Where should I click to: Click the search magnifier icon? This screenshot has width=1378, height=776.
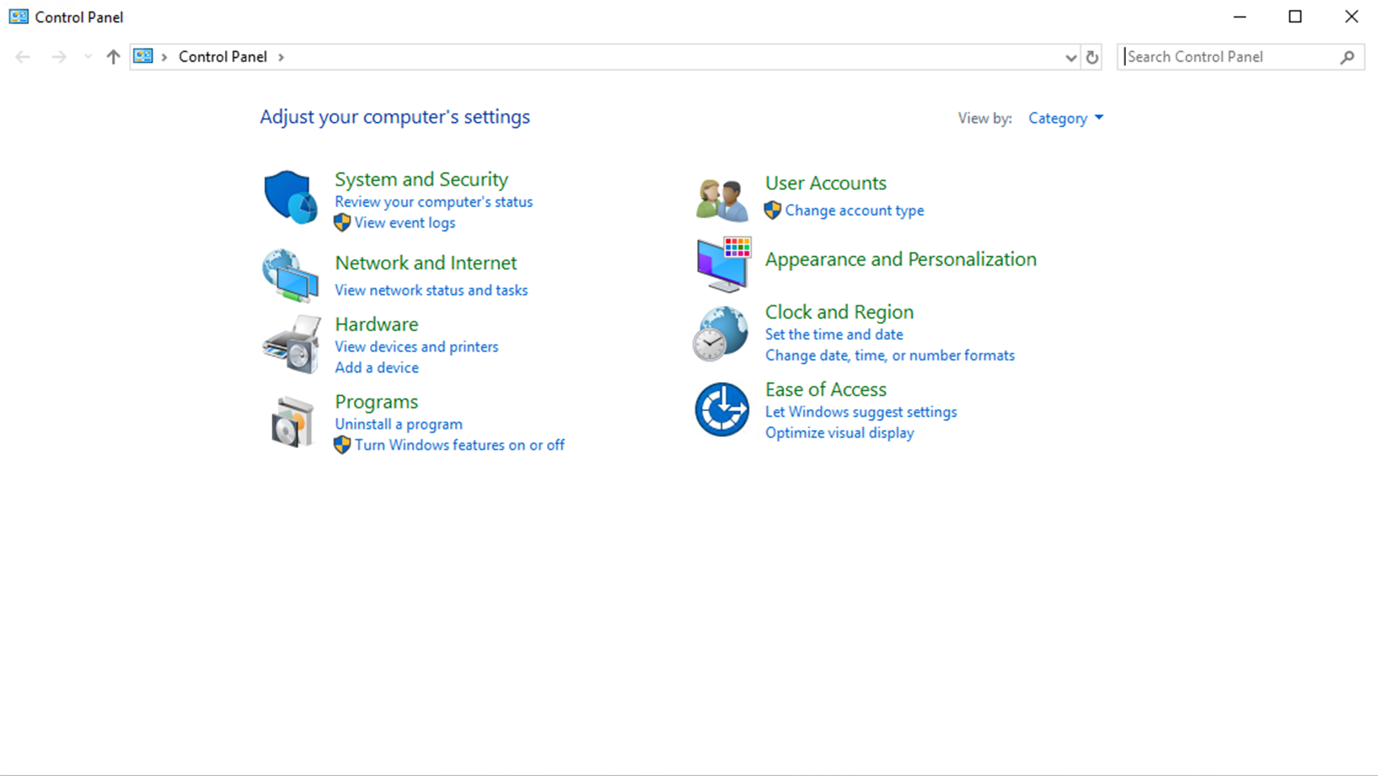click(1347, 56)
